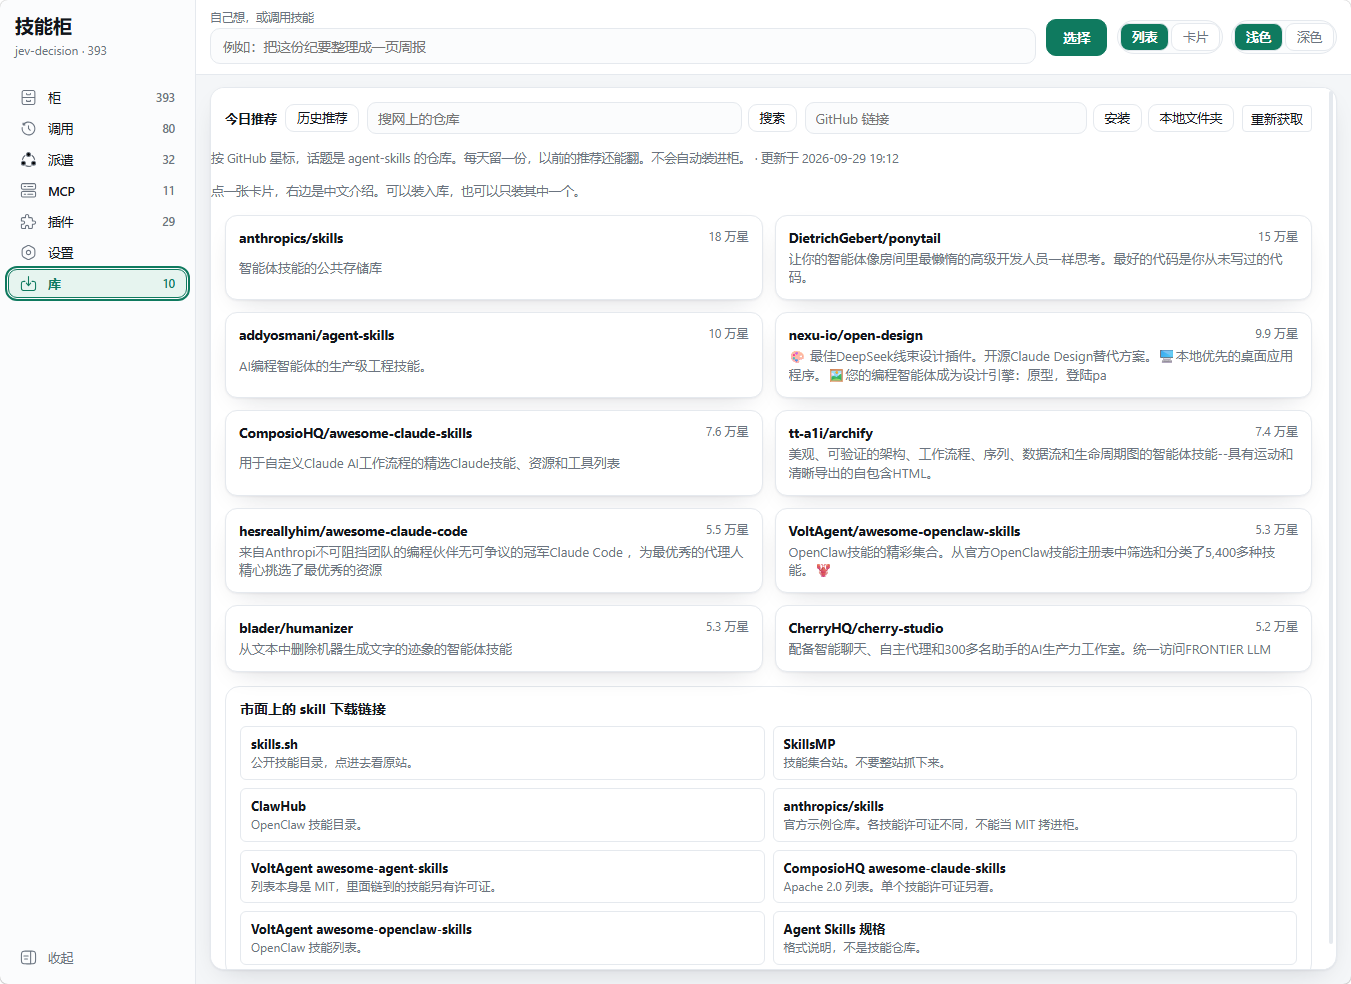Open the SkillsMP download link
Screen dimensions: 1351x984
(x=1035, y=753)
